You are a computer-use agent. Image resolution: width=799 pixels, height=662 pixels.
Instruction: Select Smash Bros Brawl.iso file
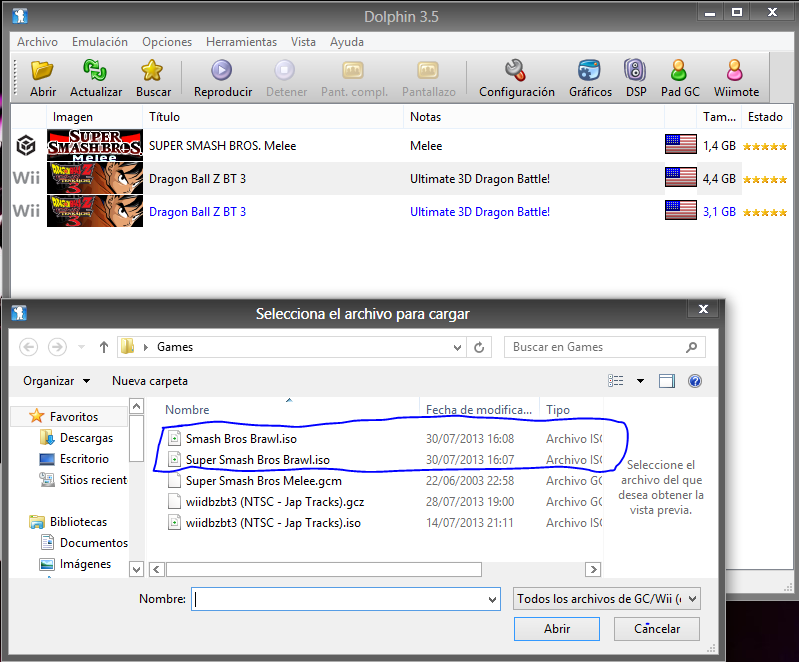pos(241,439)
